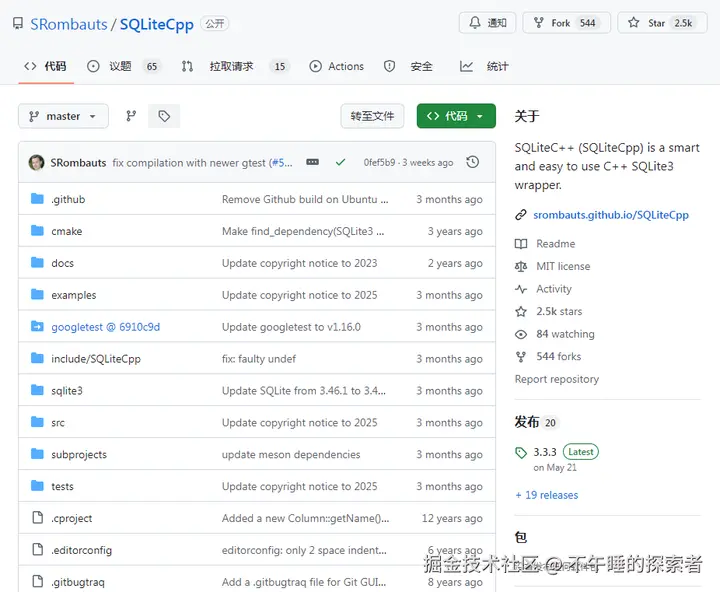
Task: Open the + 19 releases link
Action: point(546,495)
